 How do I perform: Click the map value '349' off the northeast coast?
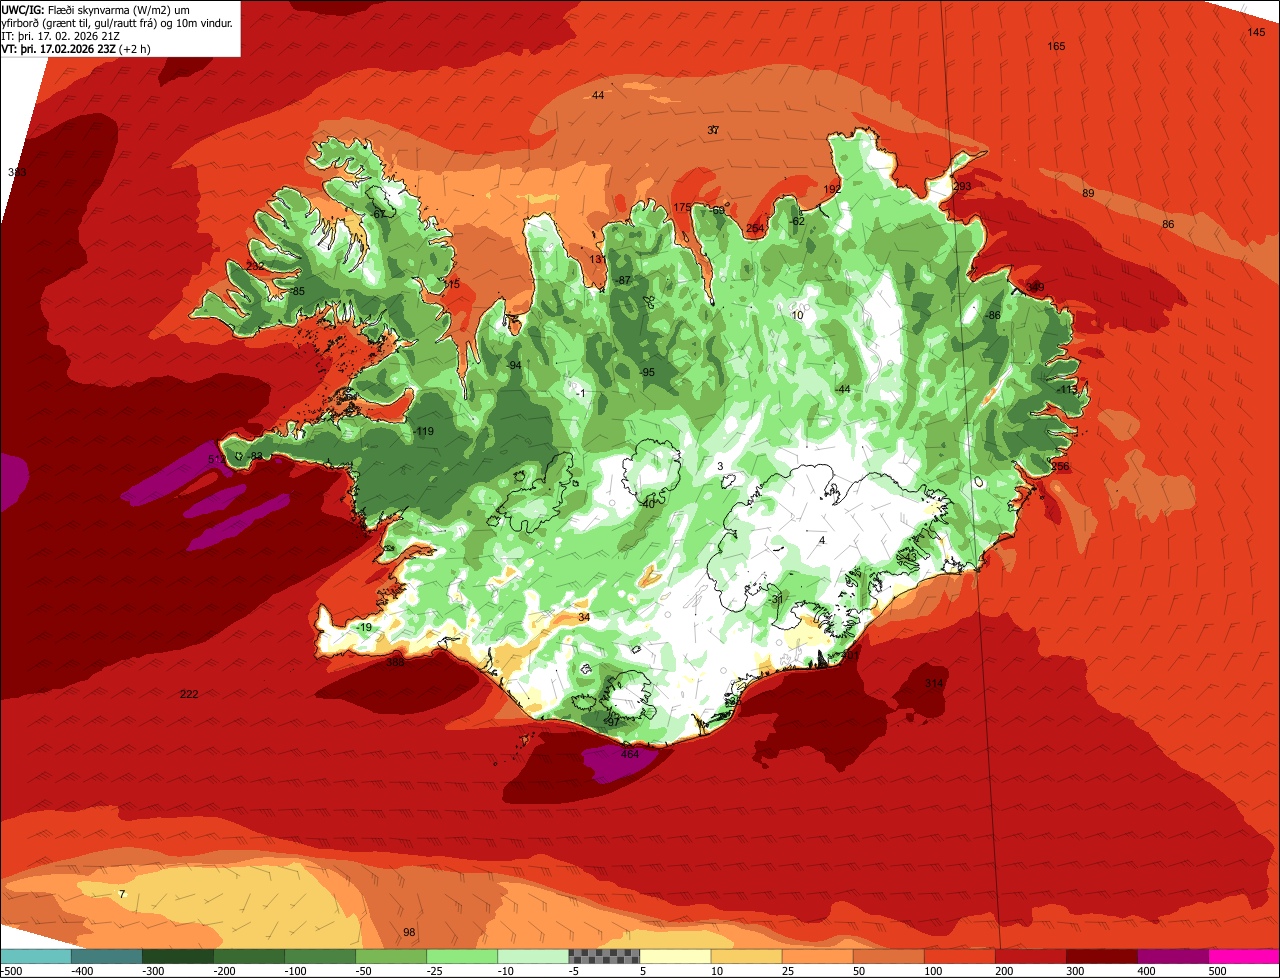[x=1035, y=288]
